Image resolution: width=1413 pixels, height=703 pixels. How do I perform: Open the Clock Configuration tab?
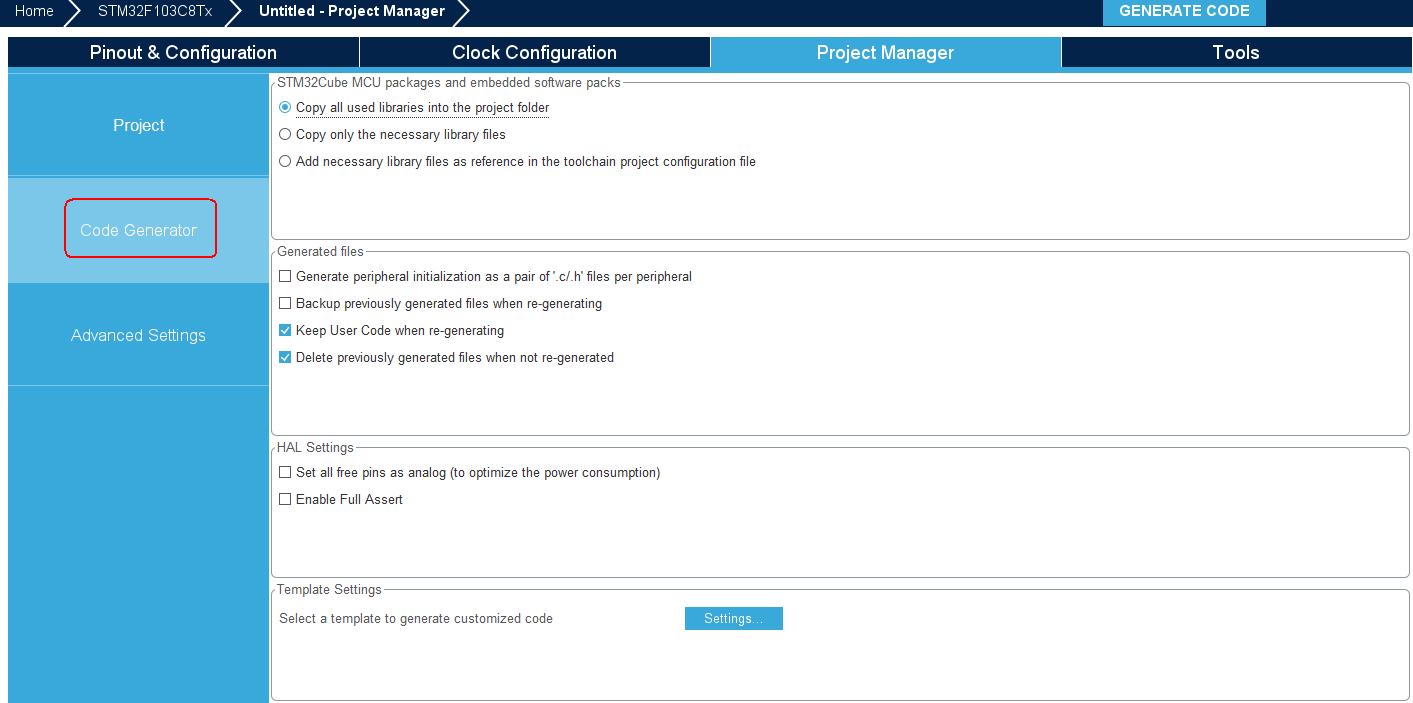click(x=534, y=53)
